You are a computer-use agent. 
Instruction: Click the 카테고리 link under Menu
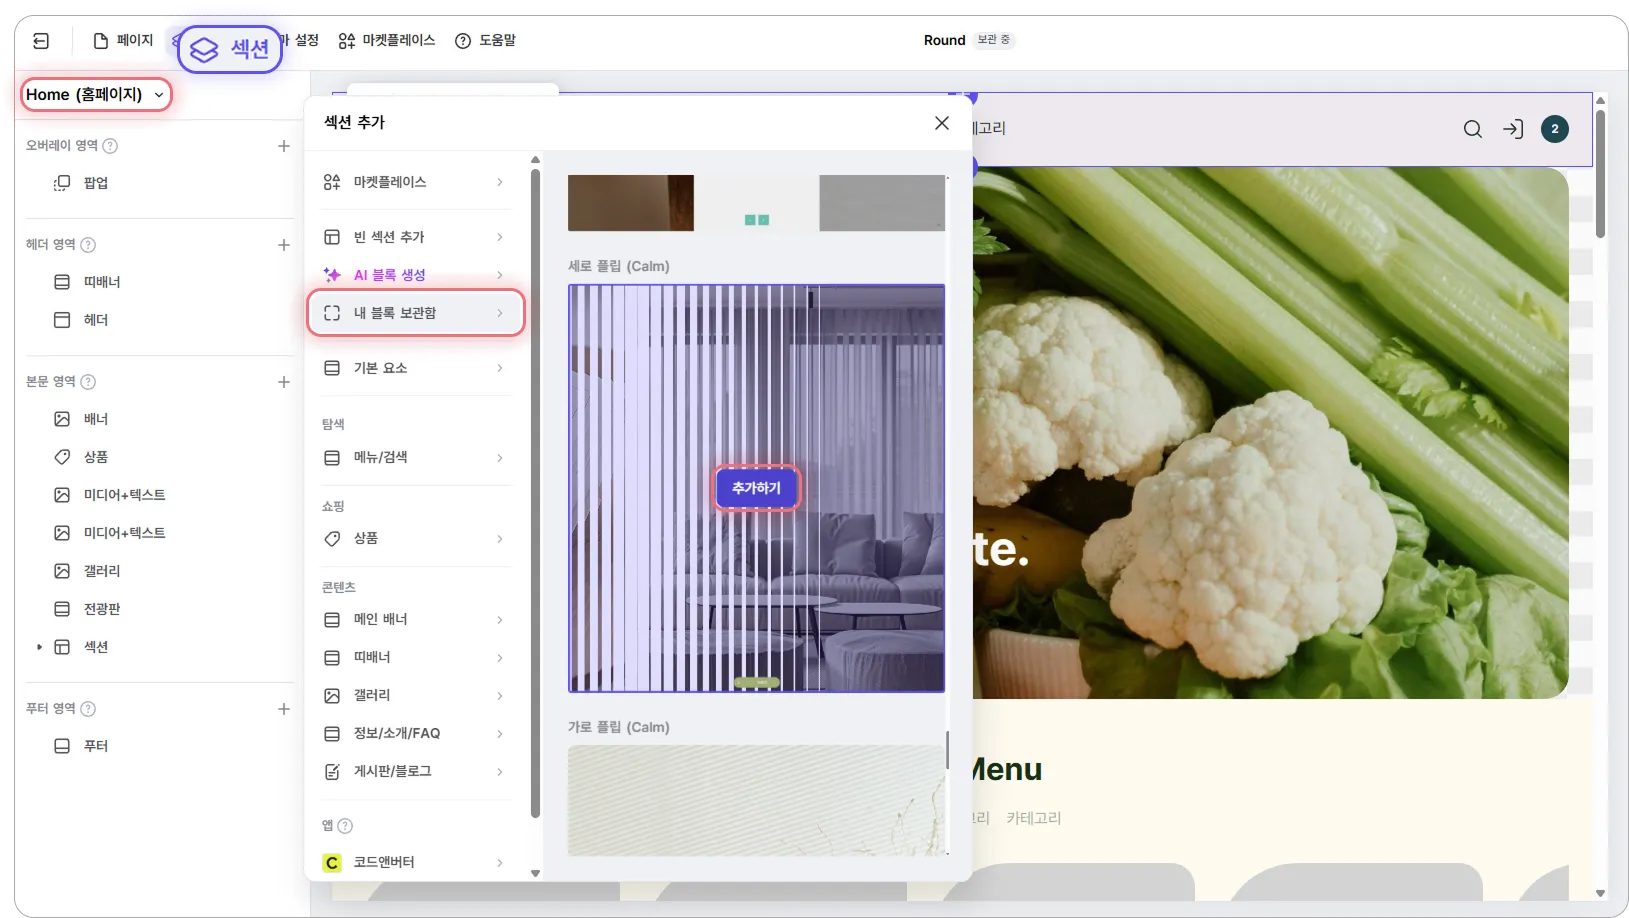coord(1034,818)
